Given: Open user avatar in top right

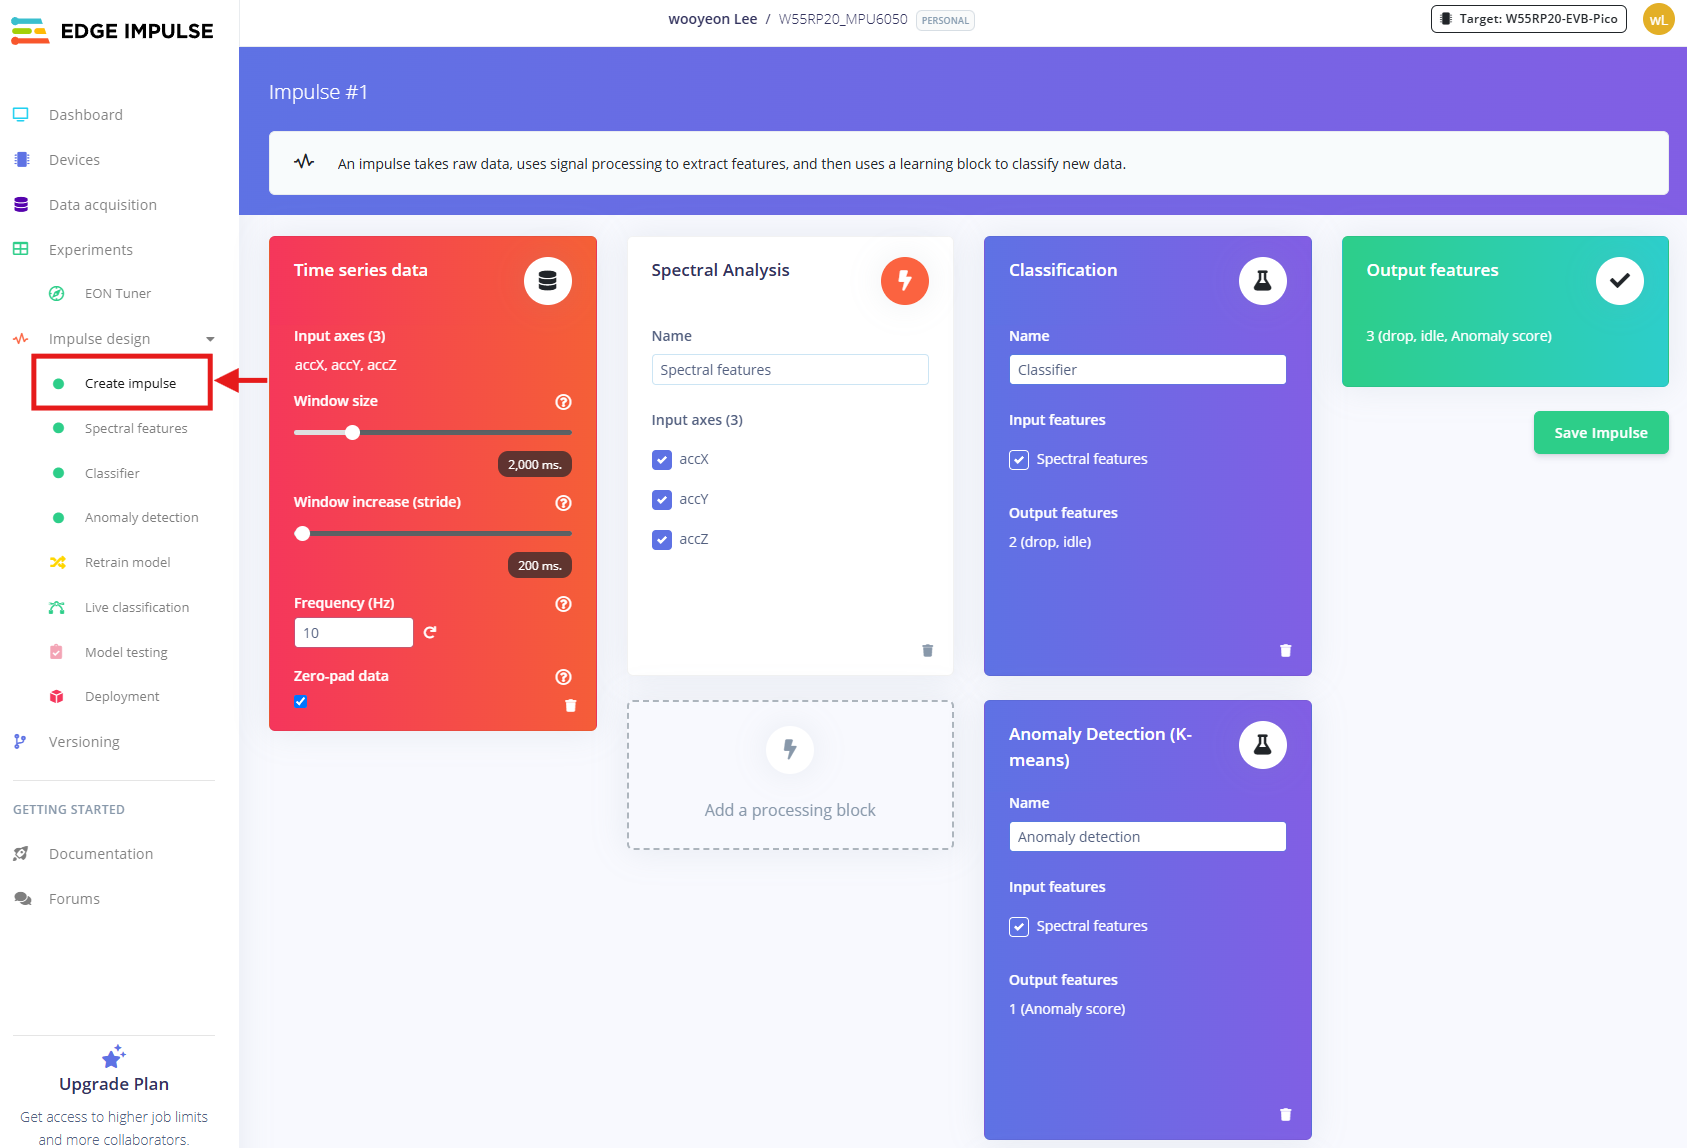Looking at the screenshot, I should 1658,19.
